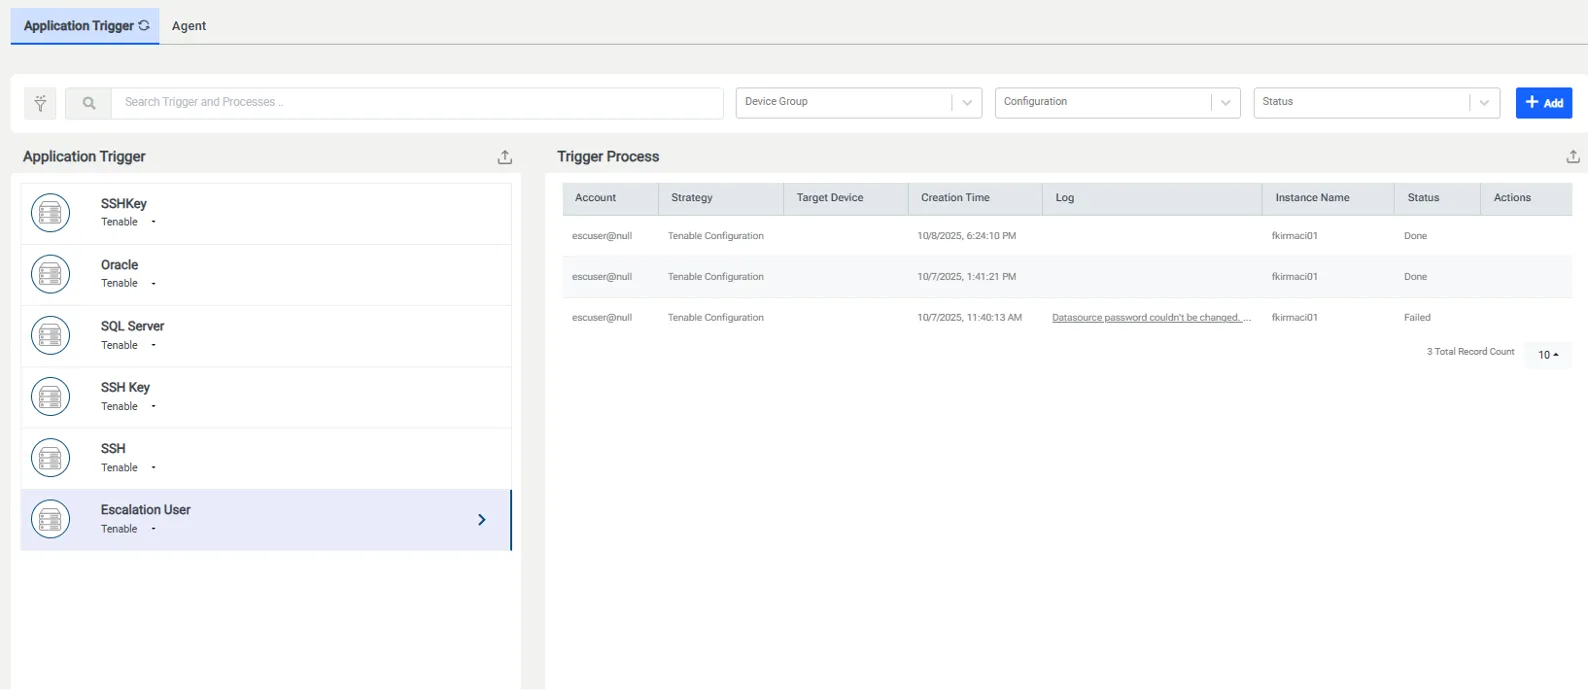Click the Strategy column header

pyautogui.click(x=721, y=198)
